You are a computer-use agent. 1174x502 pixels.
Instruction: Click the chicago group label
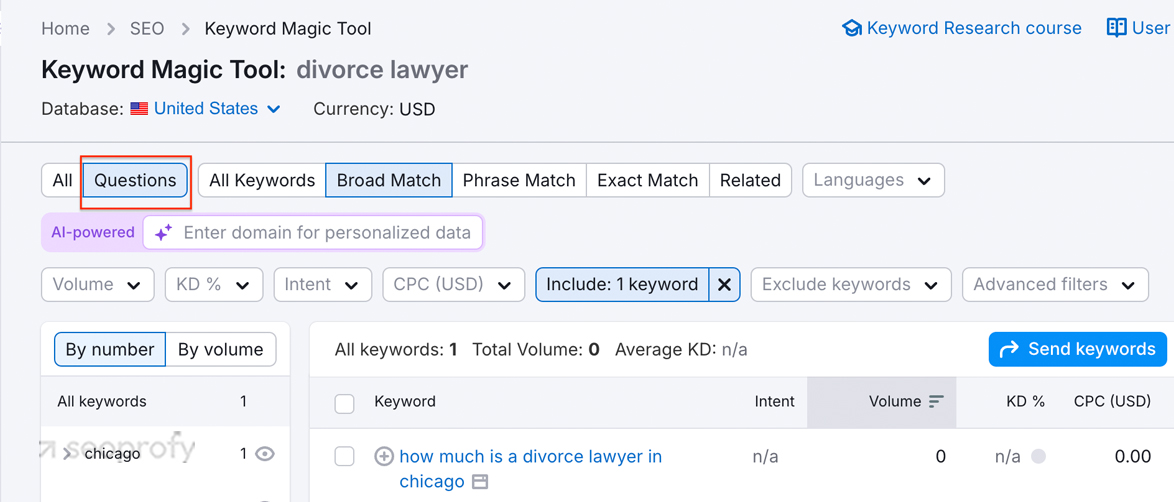coord(112,453)
